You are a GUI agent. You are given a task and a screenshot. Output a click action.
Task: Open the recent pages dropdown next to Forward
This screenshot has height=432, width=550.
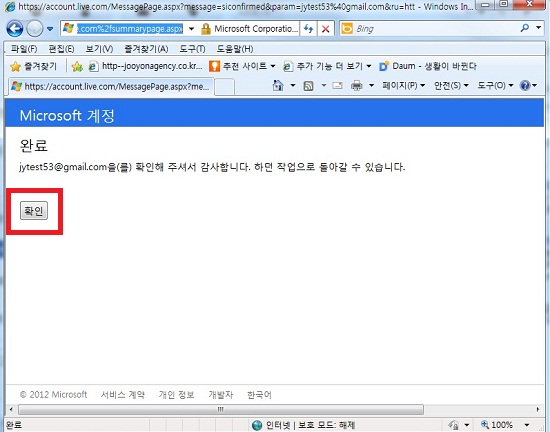pyautogui.click(x=50, y=29)
